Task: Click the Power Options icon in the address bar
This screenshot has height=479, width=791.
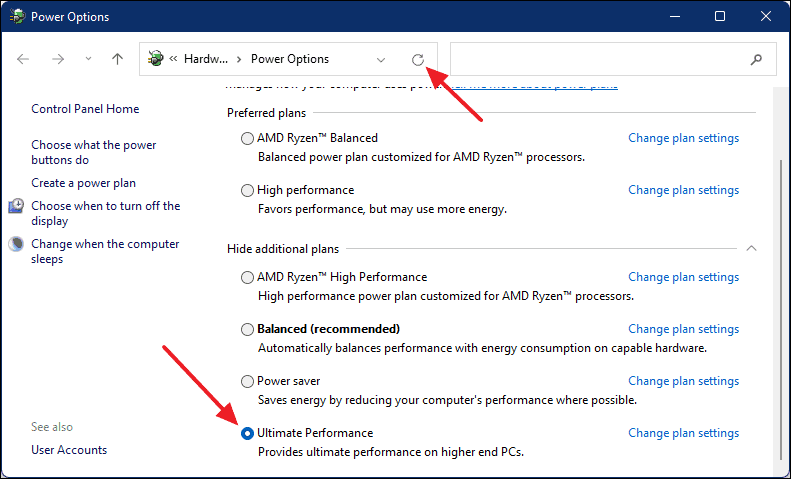Action: [x=156, y=58]
